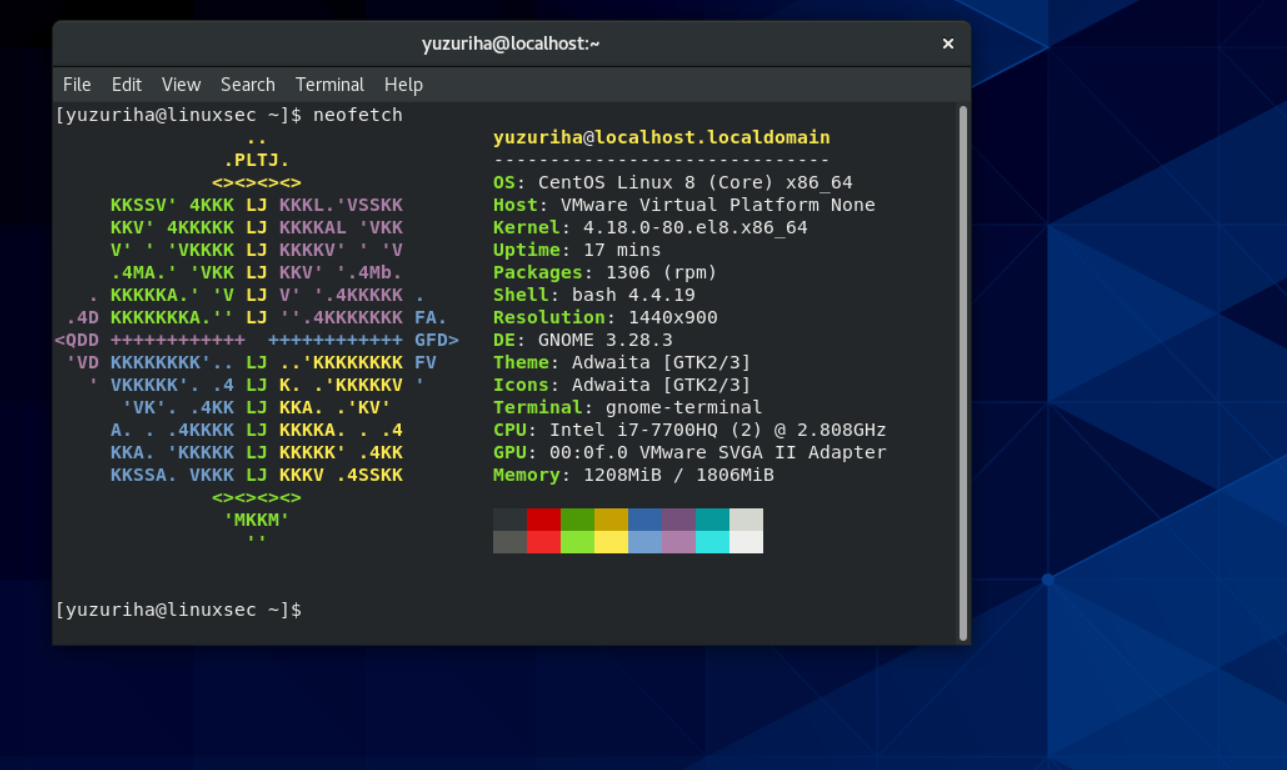Click the dark red swatch in neofetch palette
1287x770 pixels.
click(543, 518)
